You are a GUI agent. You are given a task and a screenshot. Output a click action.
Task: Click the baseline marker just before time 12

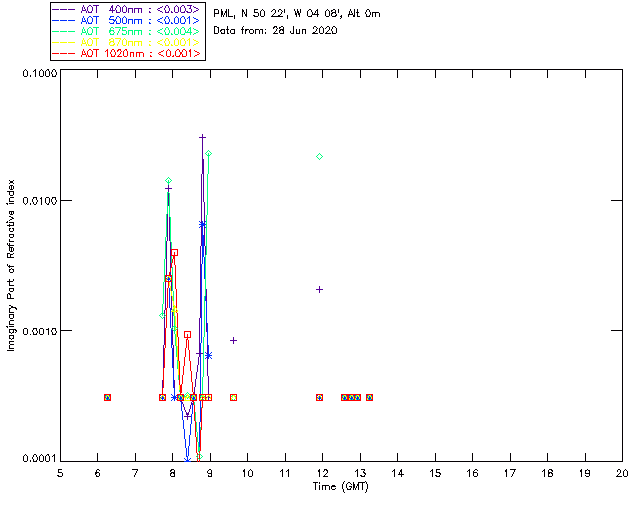320,397
